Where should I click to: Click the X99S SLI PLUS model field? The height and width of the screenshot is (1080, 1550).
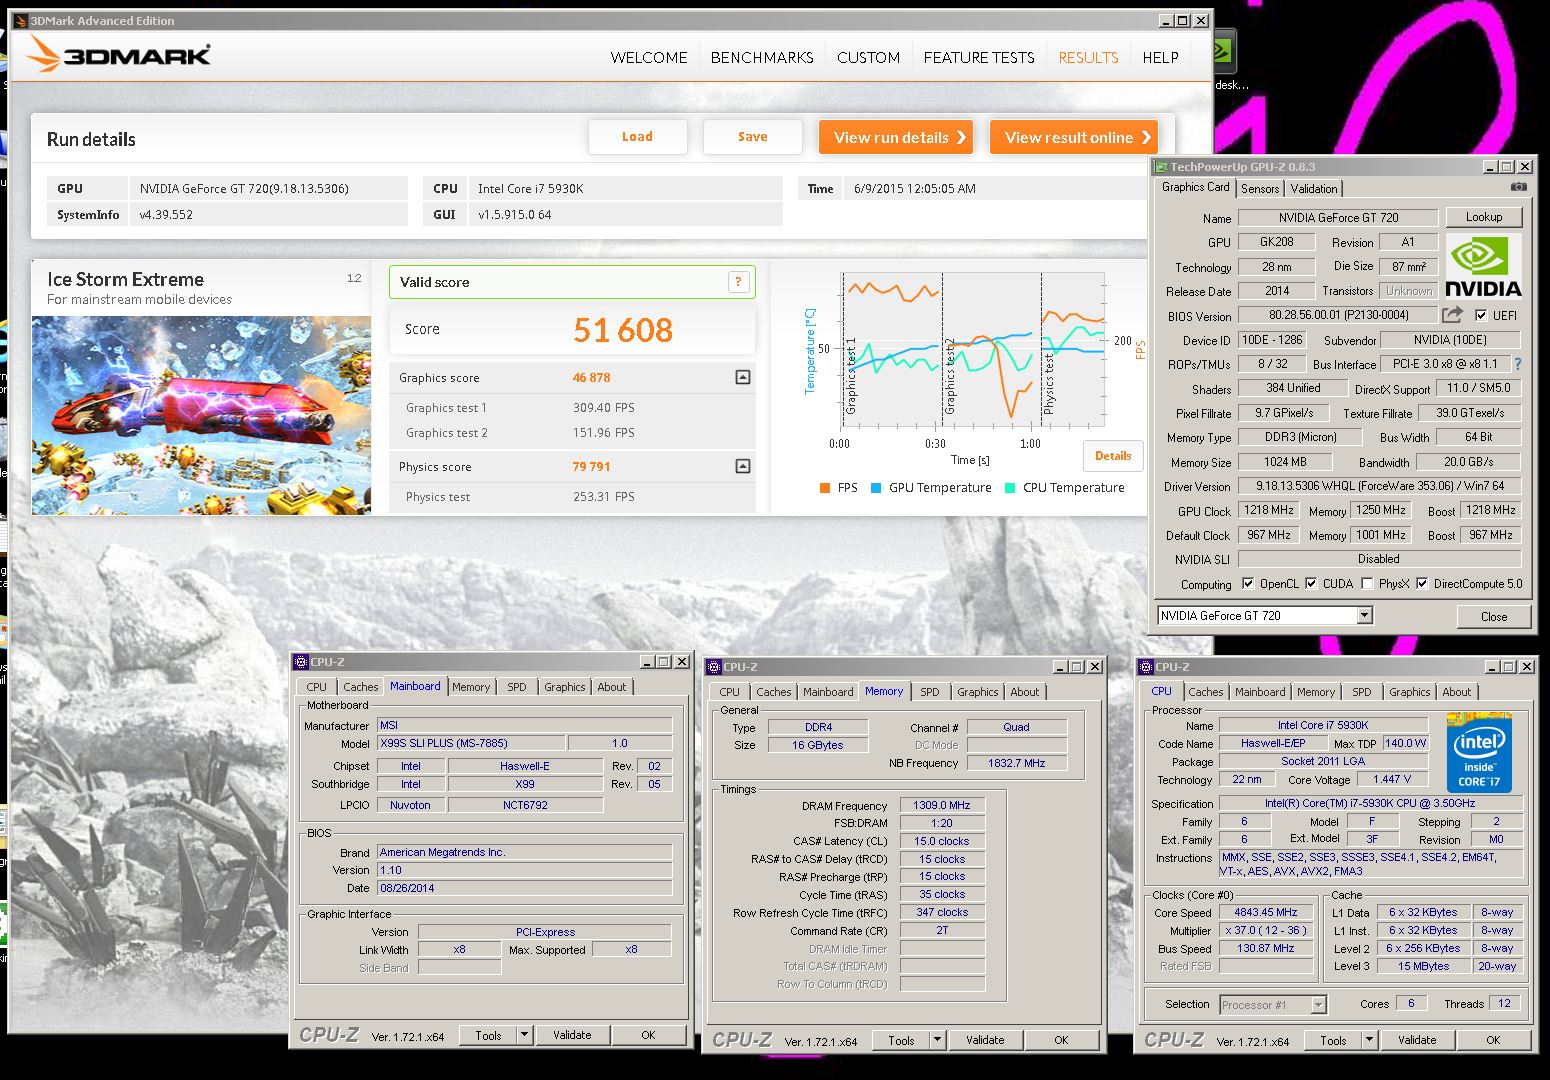470,743
